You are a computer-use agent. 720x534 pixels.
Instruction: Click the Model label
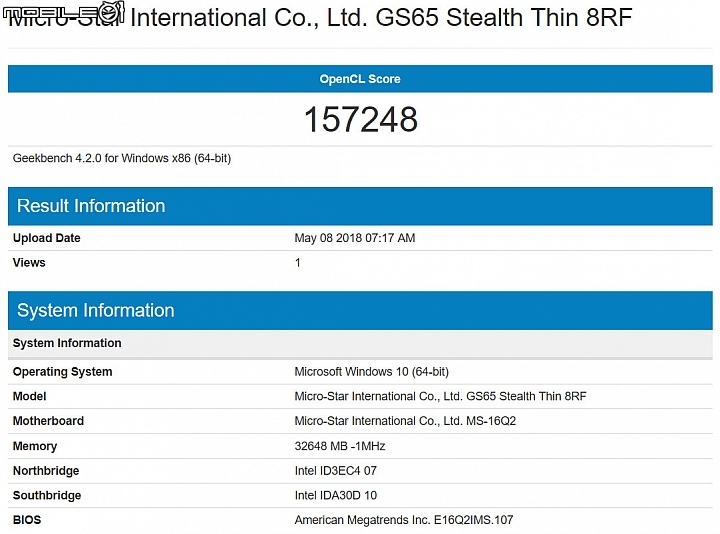(29, 396)
